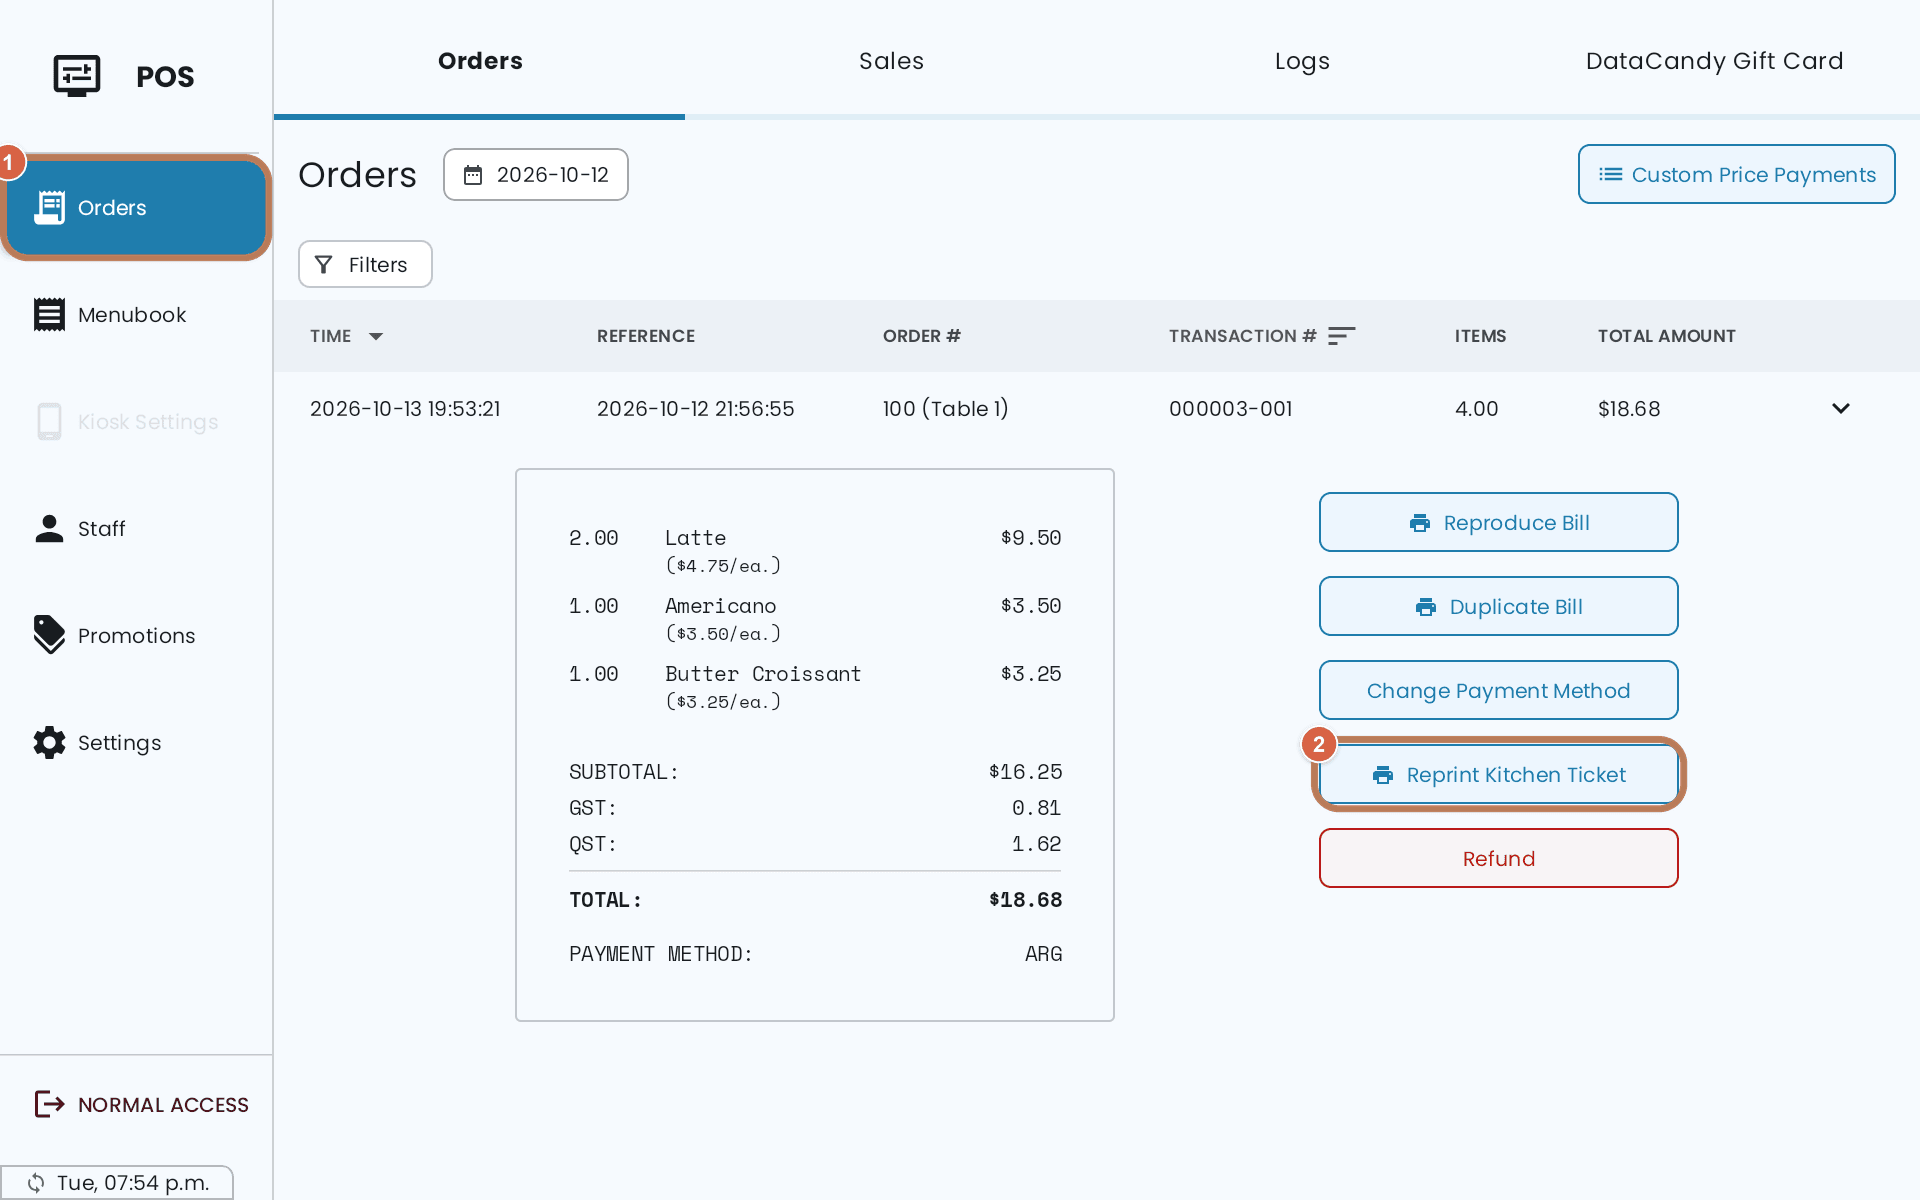Viewport: 1920px width, 1200px height.
Task: Click the PAYMENT METHOD ARG line
Action: [815, 954]
